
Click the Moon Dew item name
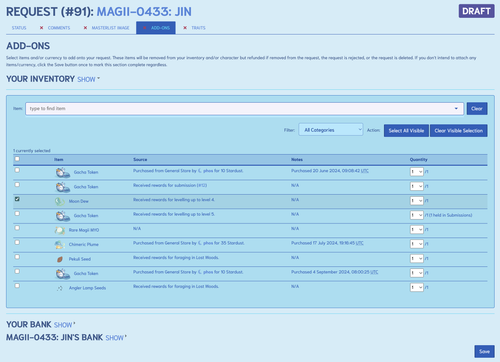(79, 201)
